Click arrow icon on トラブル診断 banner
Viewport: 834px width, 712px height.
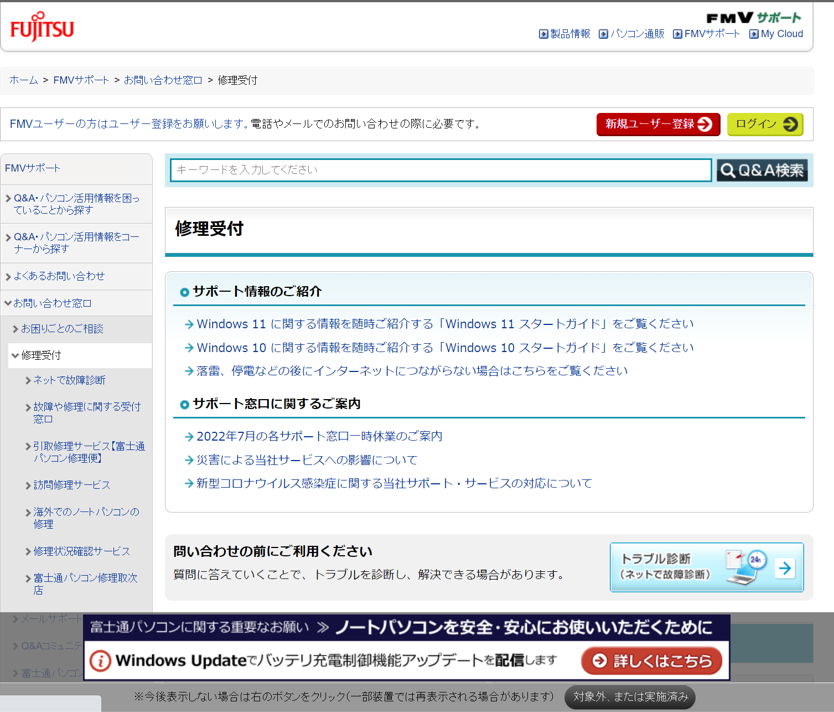click(x=785, y=568)
